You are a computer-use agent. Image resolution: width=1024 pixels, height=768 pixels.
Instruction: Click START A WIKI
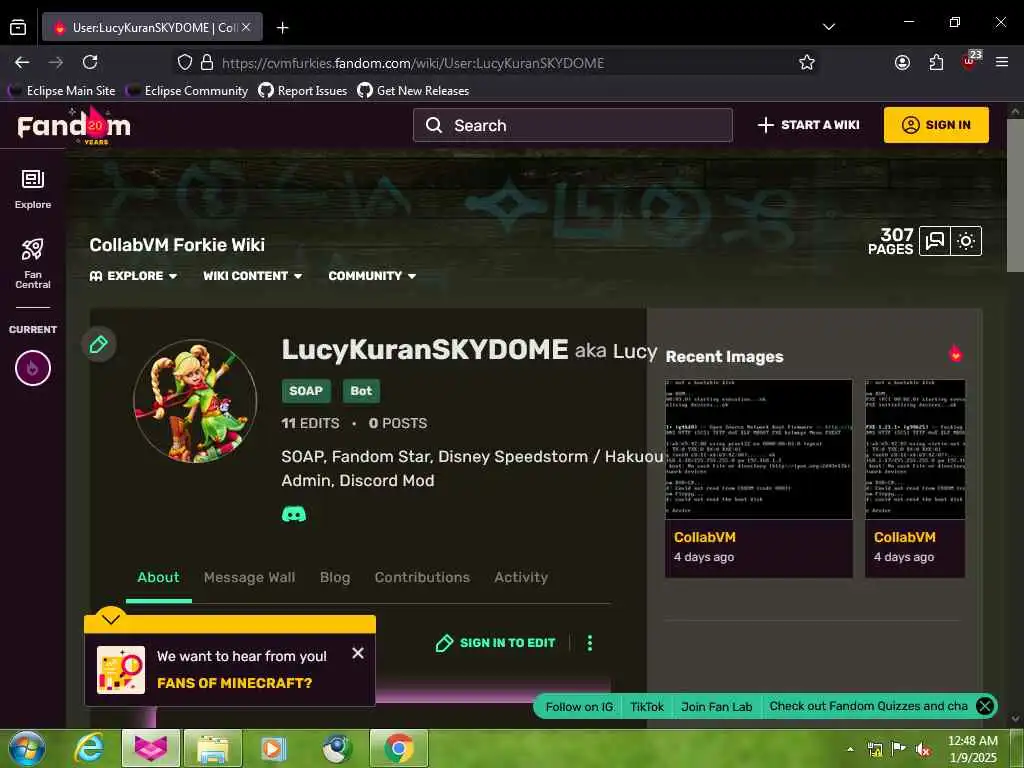pyautogui.click(x=808, y=125)
